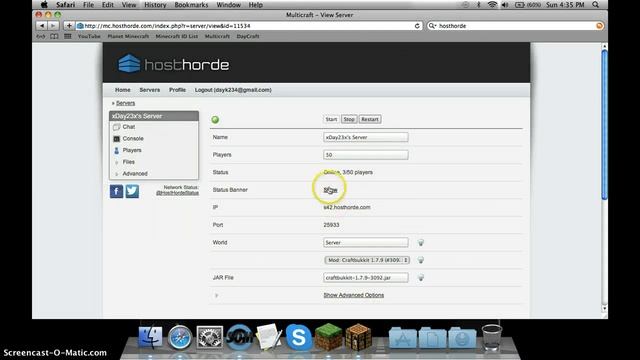This screenshot has width=640, height=360.
Task: Open Safari compass in the Dock
Action: 180,338
